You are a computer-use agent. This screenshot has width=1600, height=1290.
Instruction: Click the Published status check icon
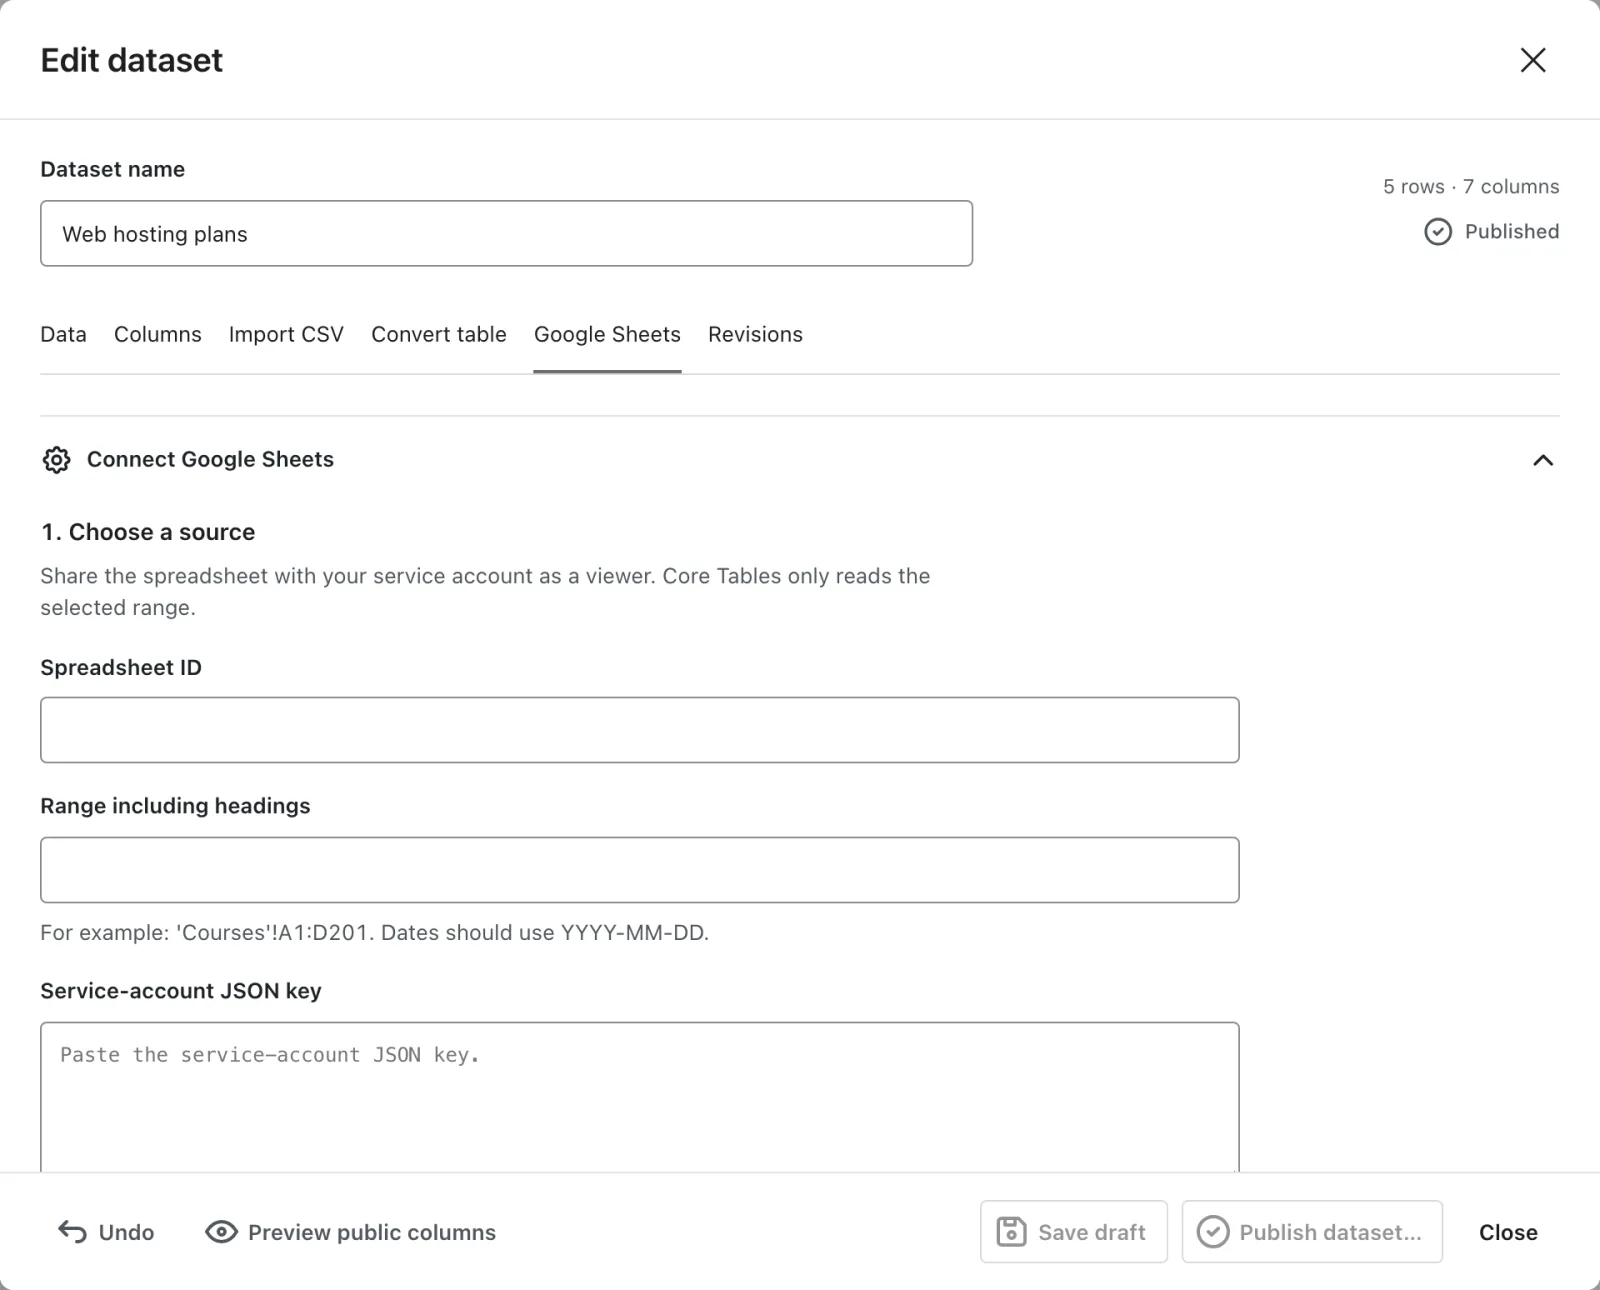[x=1437, y=232]
